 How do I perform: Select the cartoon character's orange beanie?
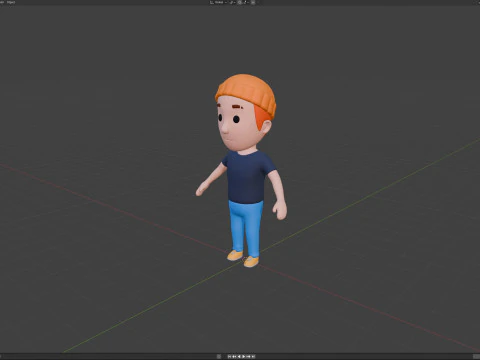247,90
